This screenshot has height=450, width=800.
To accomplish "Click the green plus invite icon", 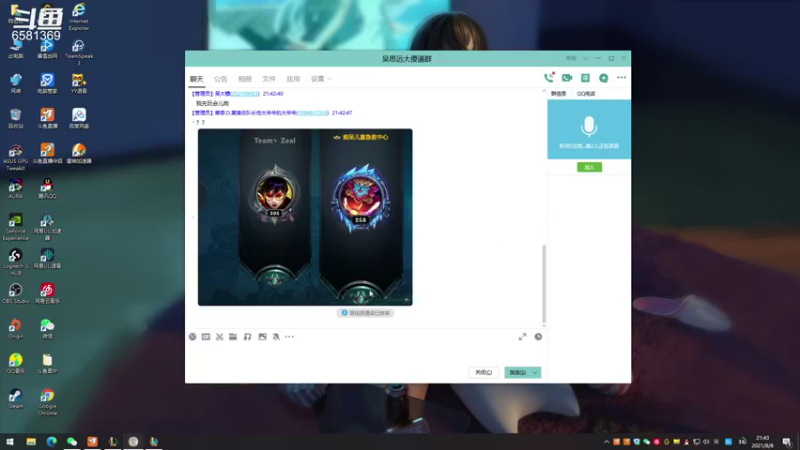I will [x=604, y=78].
